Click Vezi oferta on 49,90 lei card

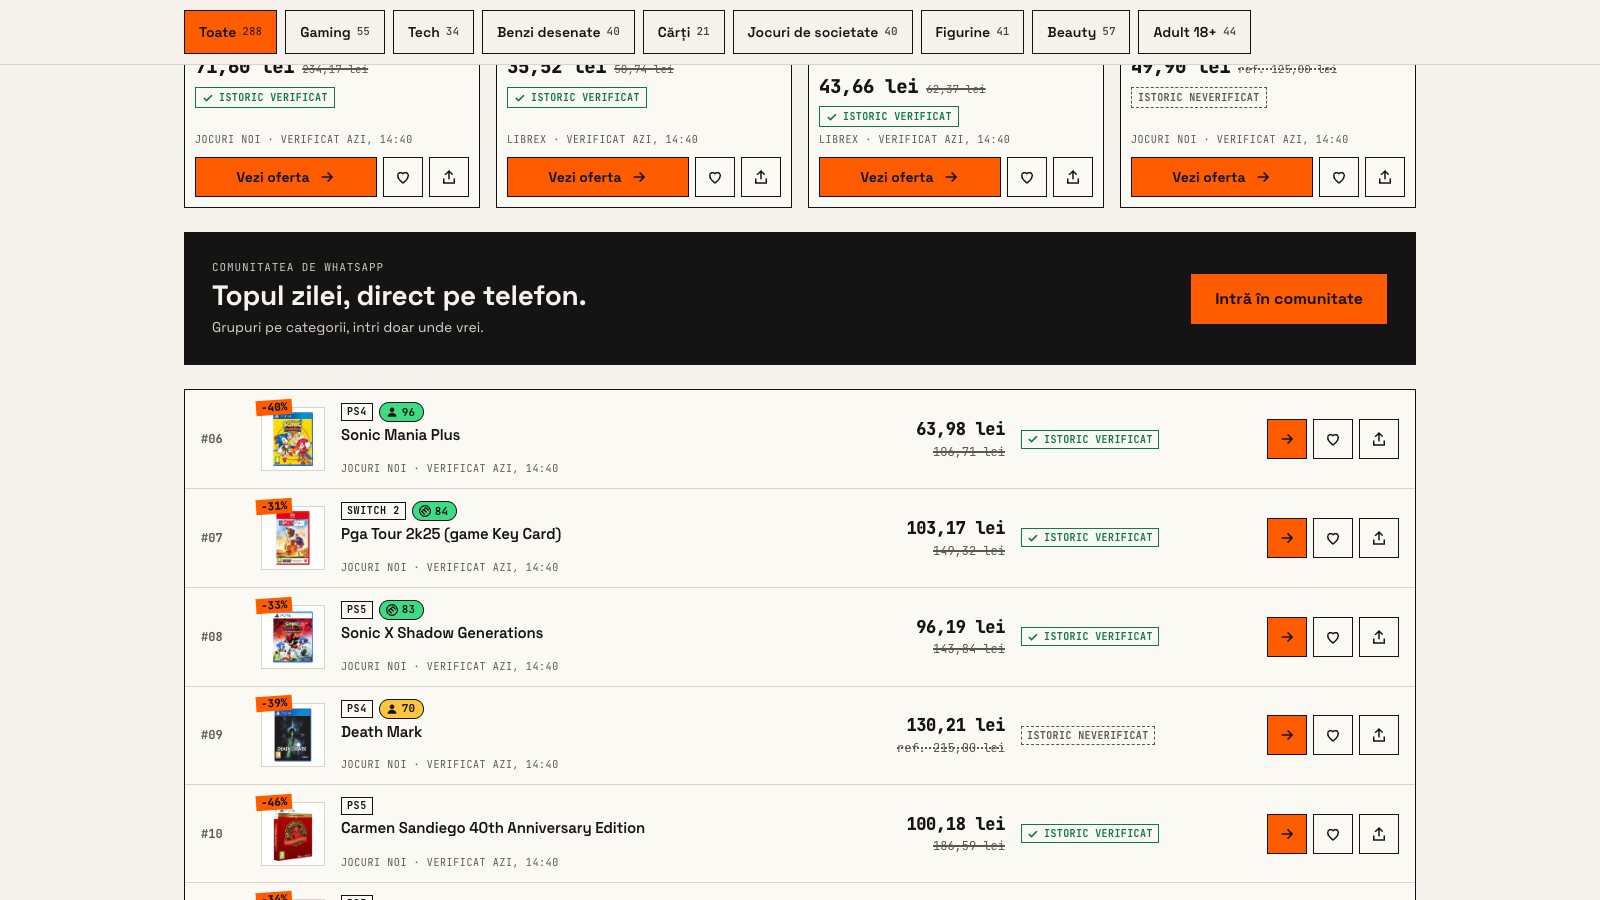click(1222, 177)
